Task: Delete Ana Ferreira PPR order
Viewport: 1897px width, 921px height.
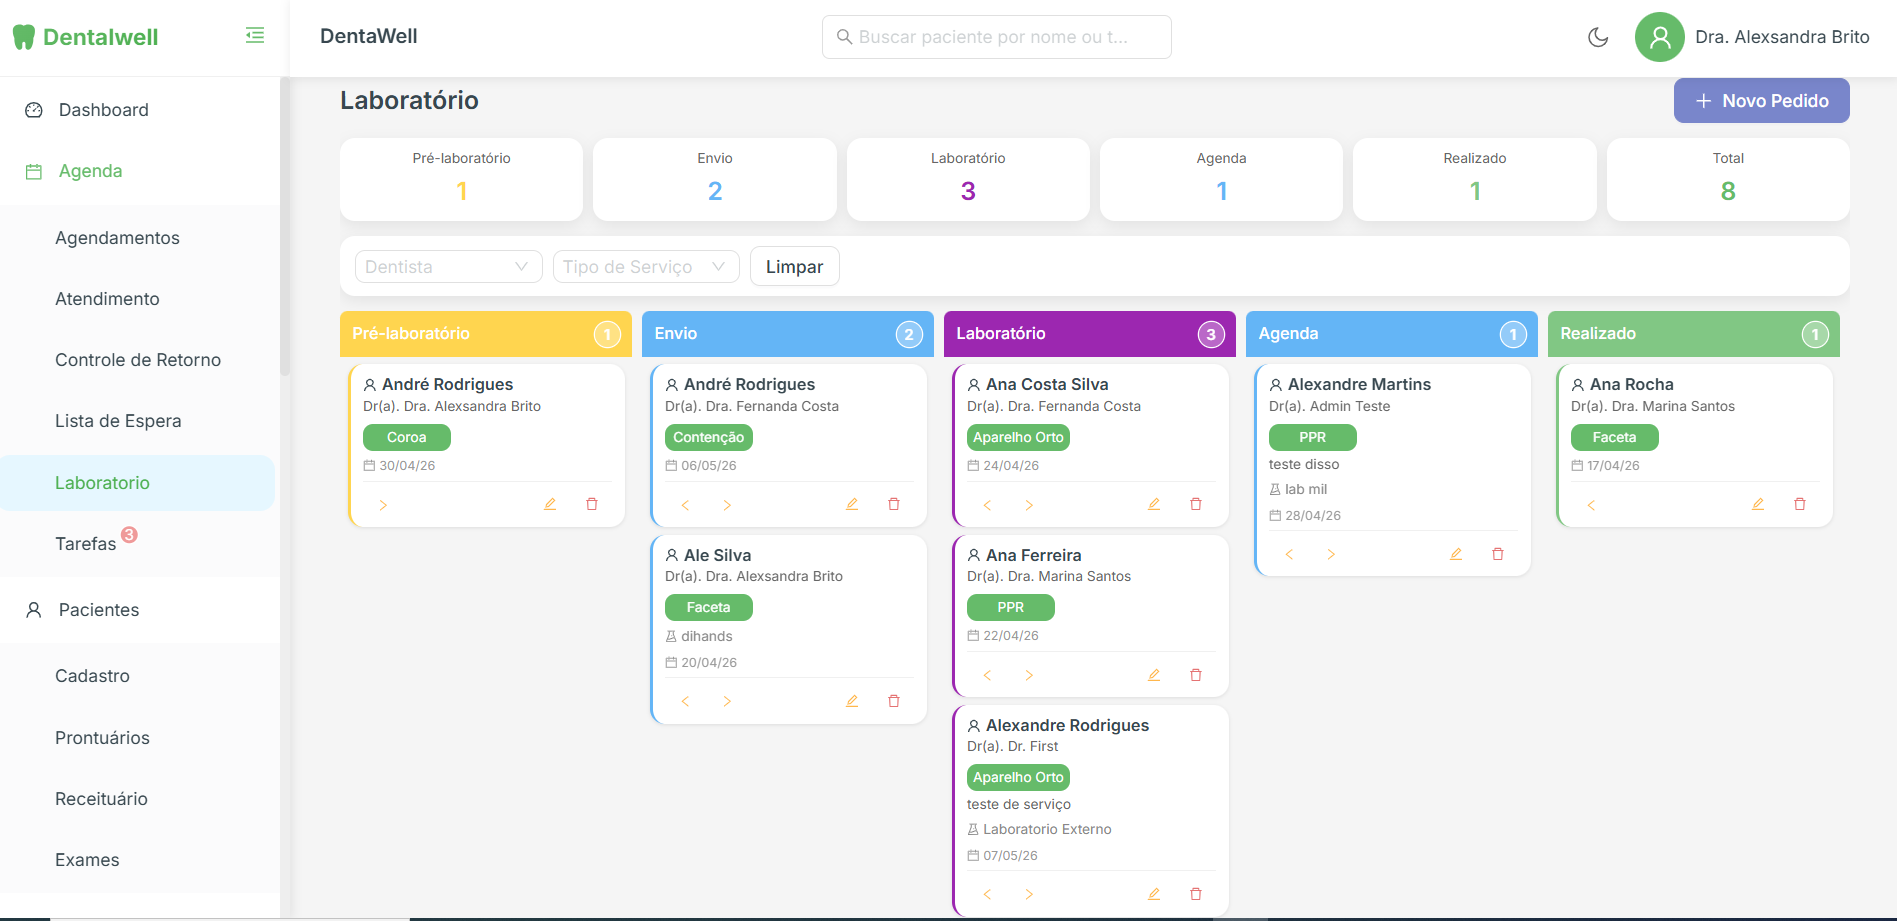Action: (x=1196, y=675)
